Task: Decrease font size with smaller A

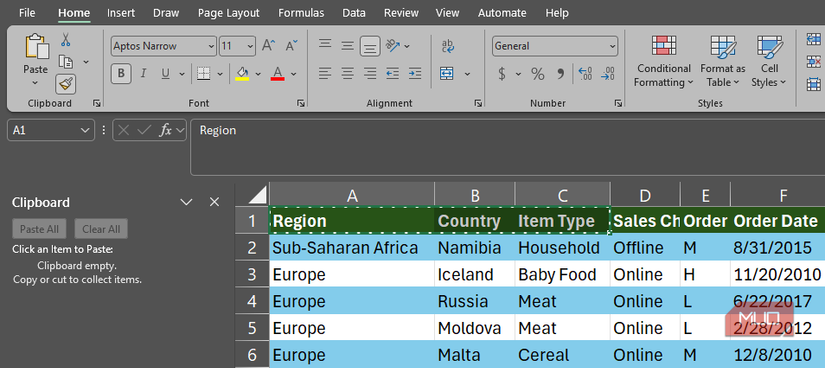Action: (x=291, y=46)
